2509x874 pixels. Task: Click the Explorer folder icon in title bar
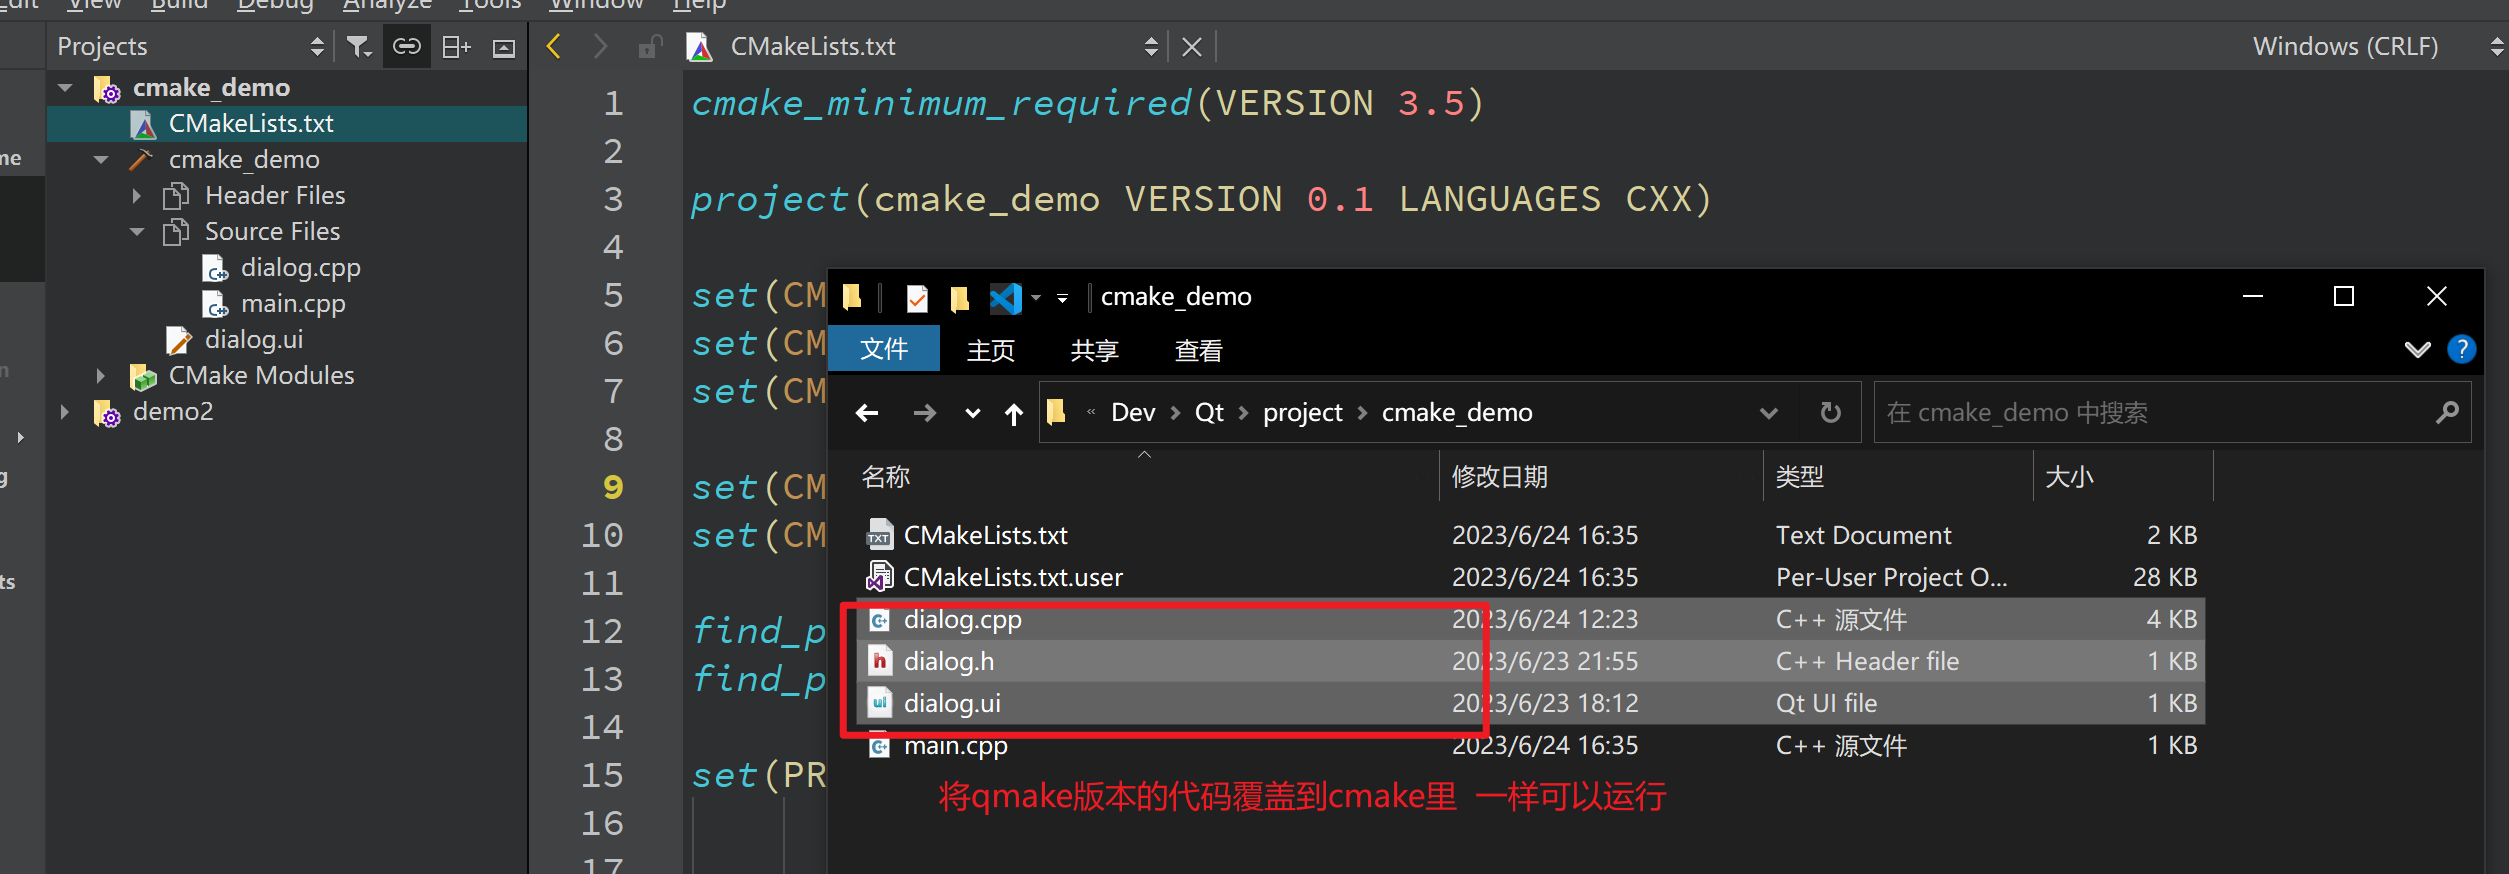[852, 297]
